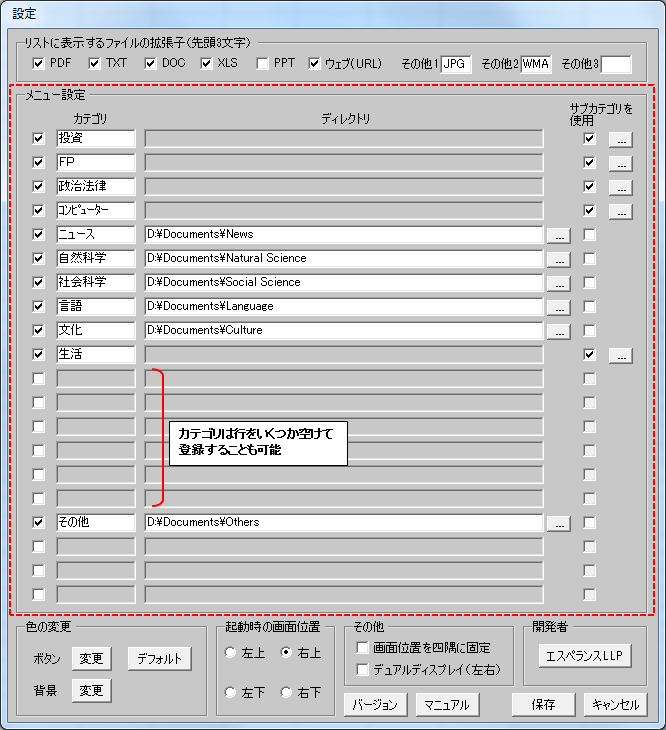Open subcategory settings button for 生活 row
This screenshot has width=666, height=730.
[x=621, y=356]
